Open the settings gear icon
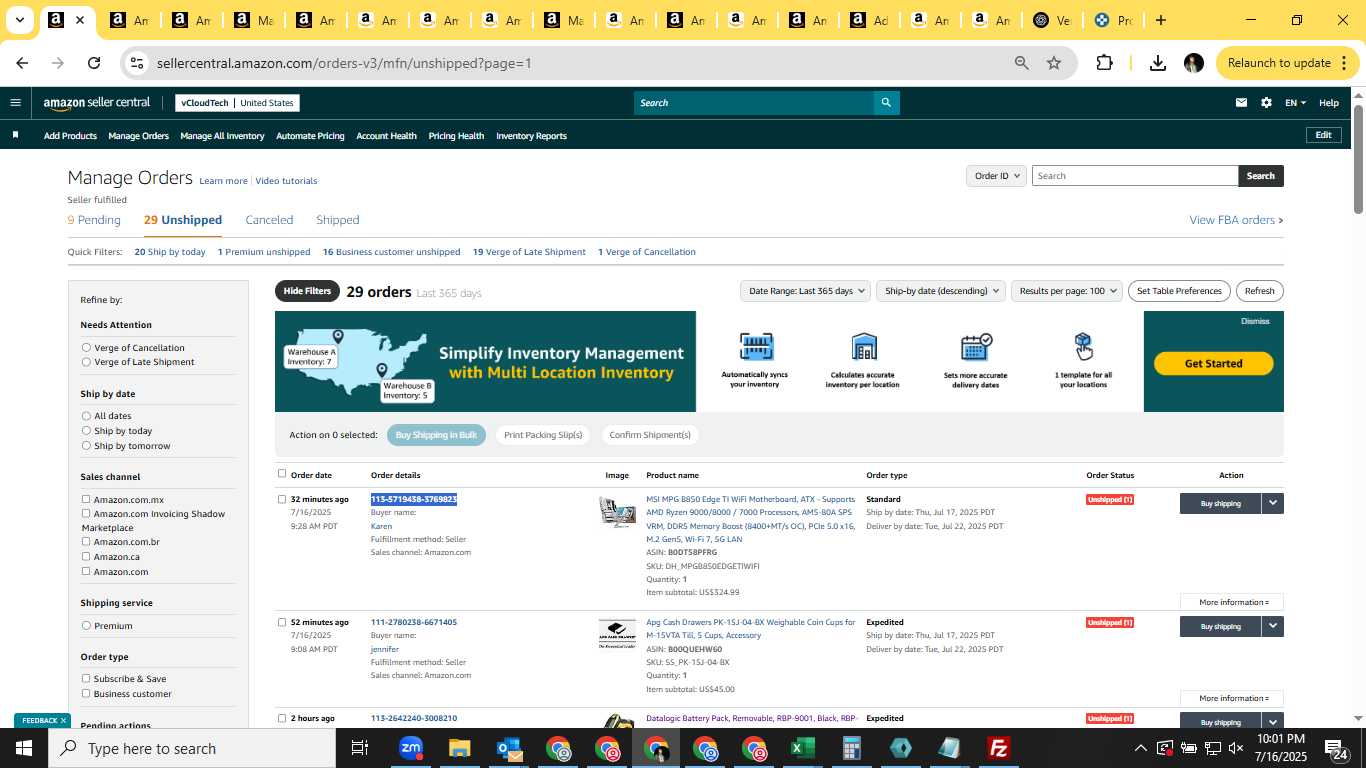The width and height of the screenshot is (1366, 768). pyautogui.click(x=1266, y=103)
